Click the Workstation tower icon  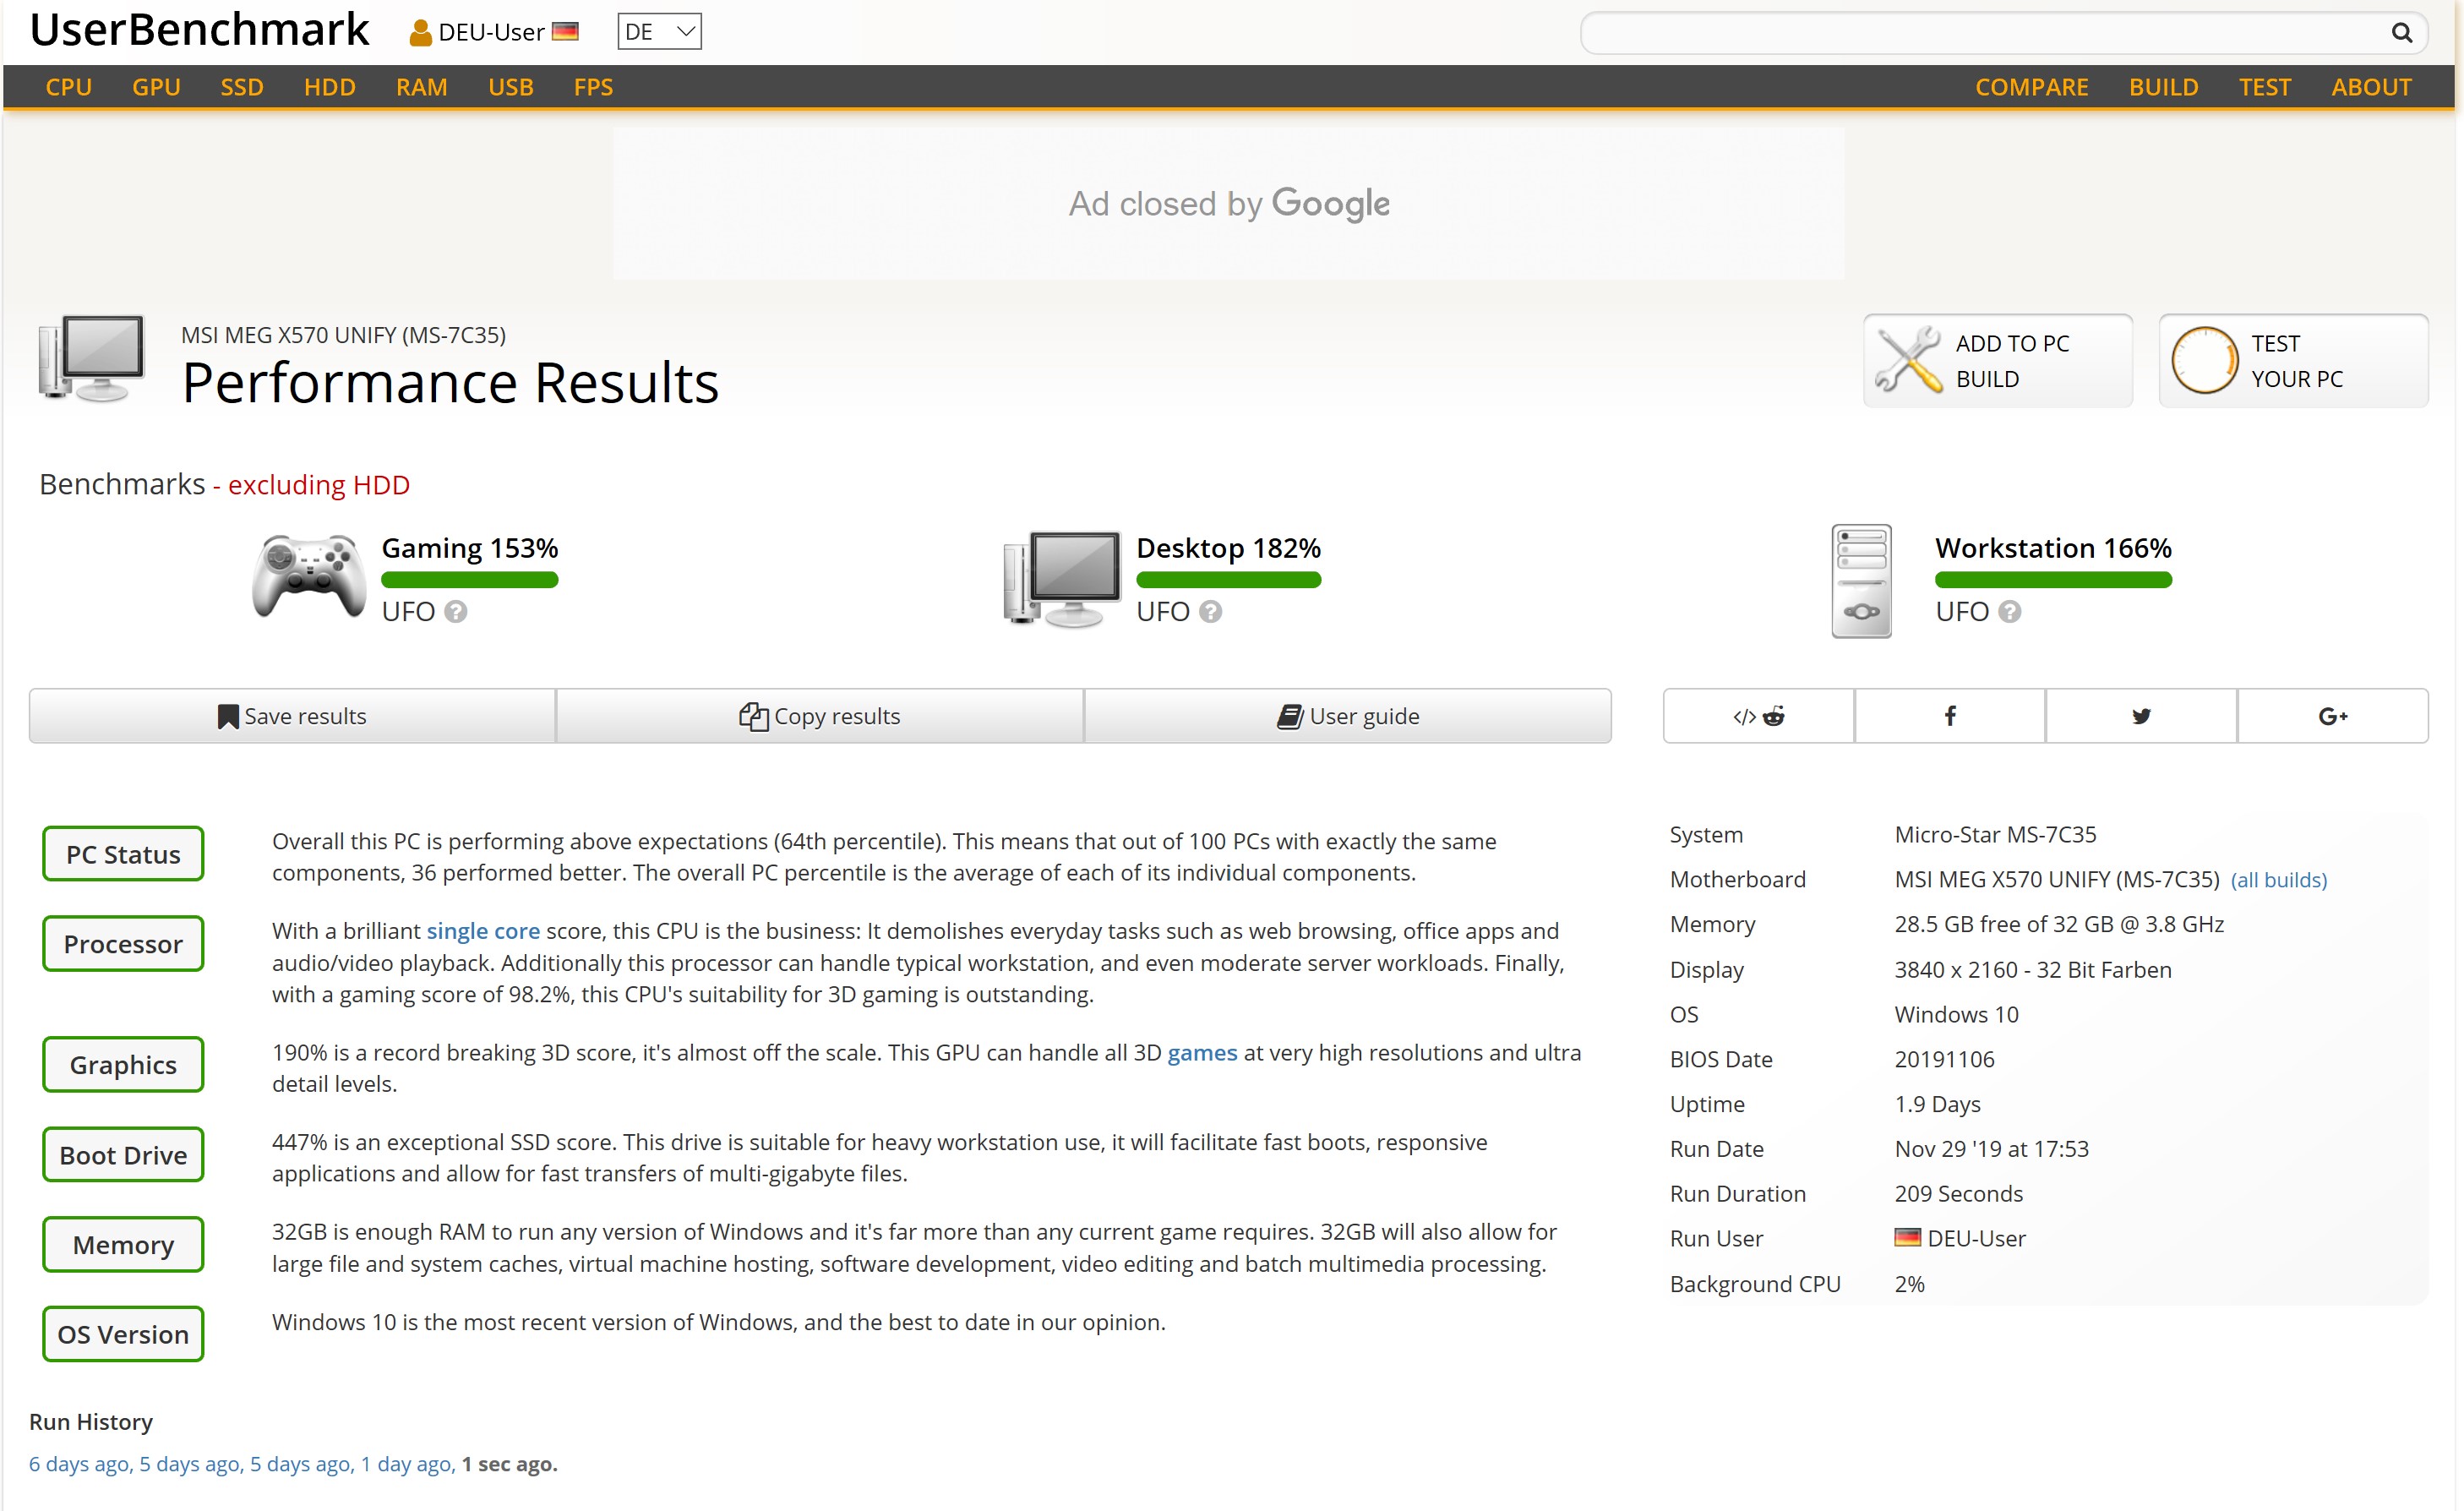coord(1861,581)
